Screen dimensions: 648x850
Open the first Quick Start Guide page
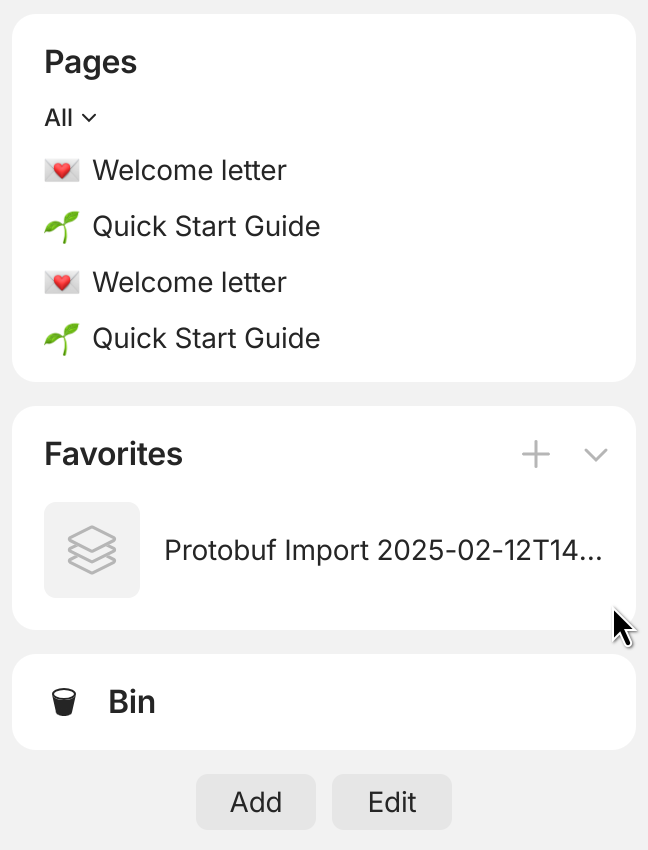(x=206, y=227)
